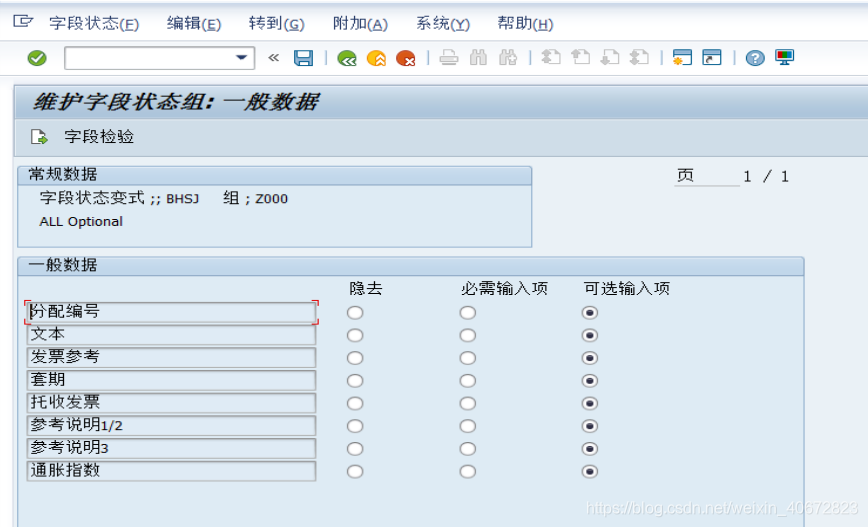Select 隐去 radio for 托收发票
This screenshot has height=527, width=868.
pos(355,404)
